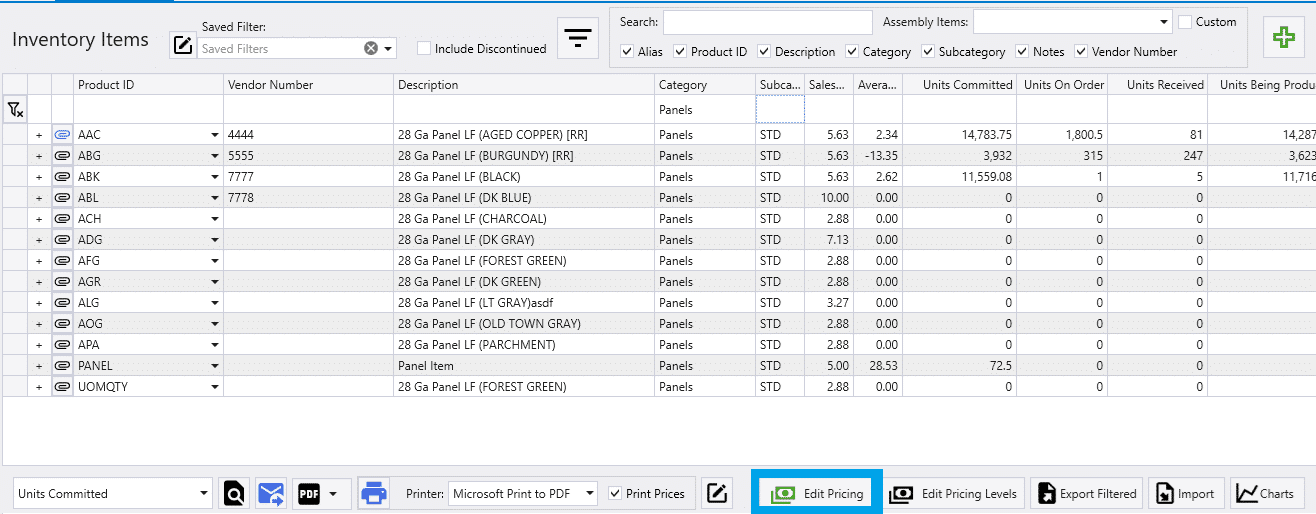The height and width of the screenshot is (514, 1316).
Task: Uncheck the Notes search option
Action: 1023,51
